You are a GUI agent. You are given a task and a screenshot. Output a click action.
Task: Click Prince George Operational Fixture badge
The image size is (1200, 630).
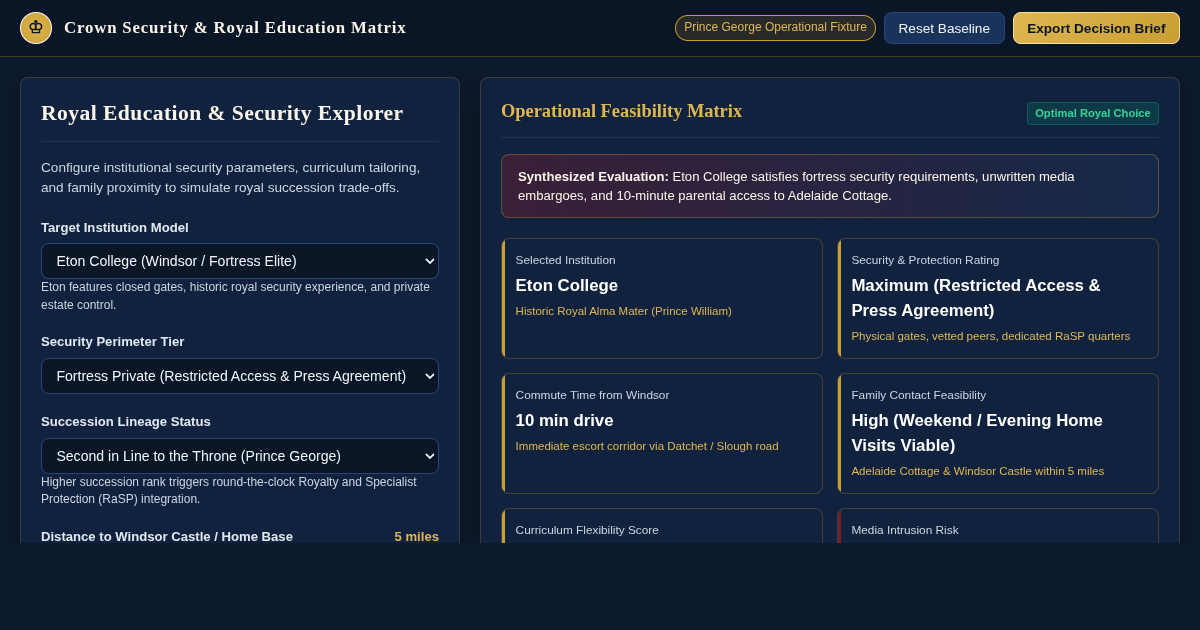point(775,28)
